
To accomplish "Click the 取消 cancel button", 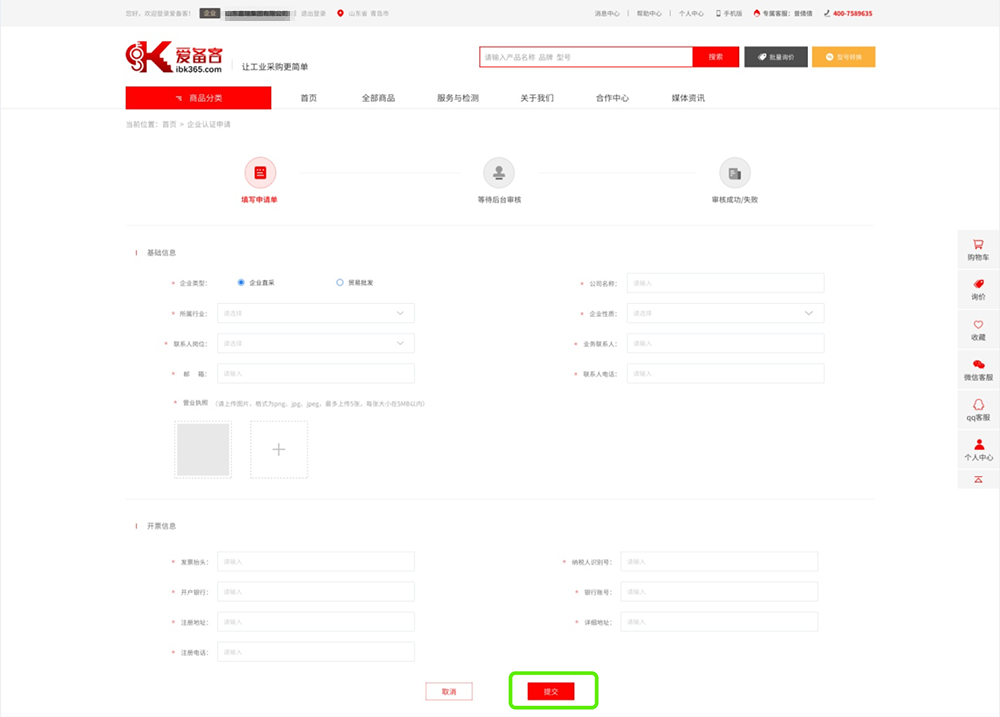I will [x=449, y=691].
